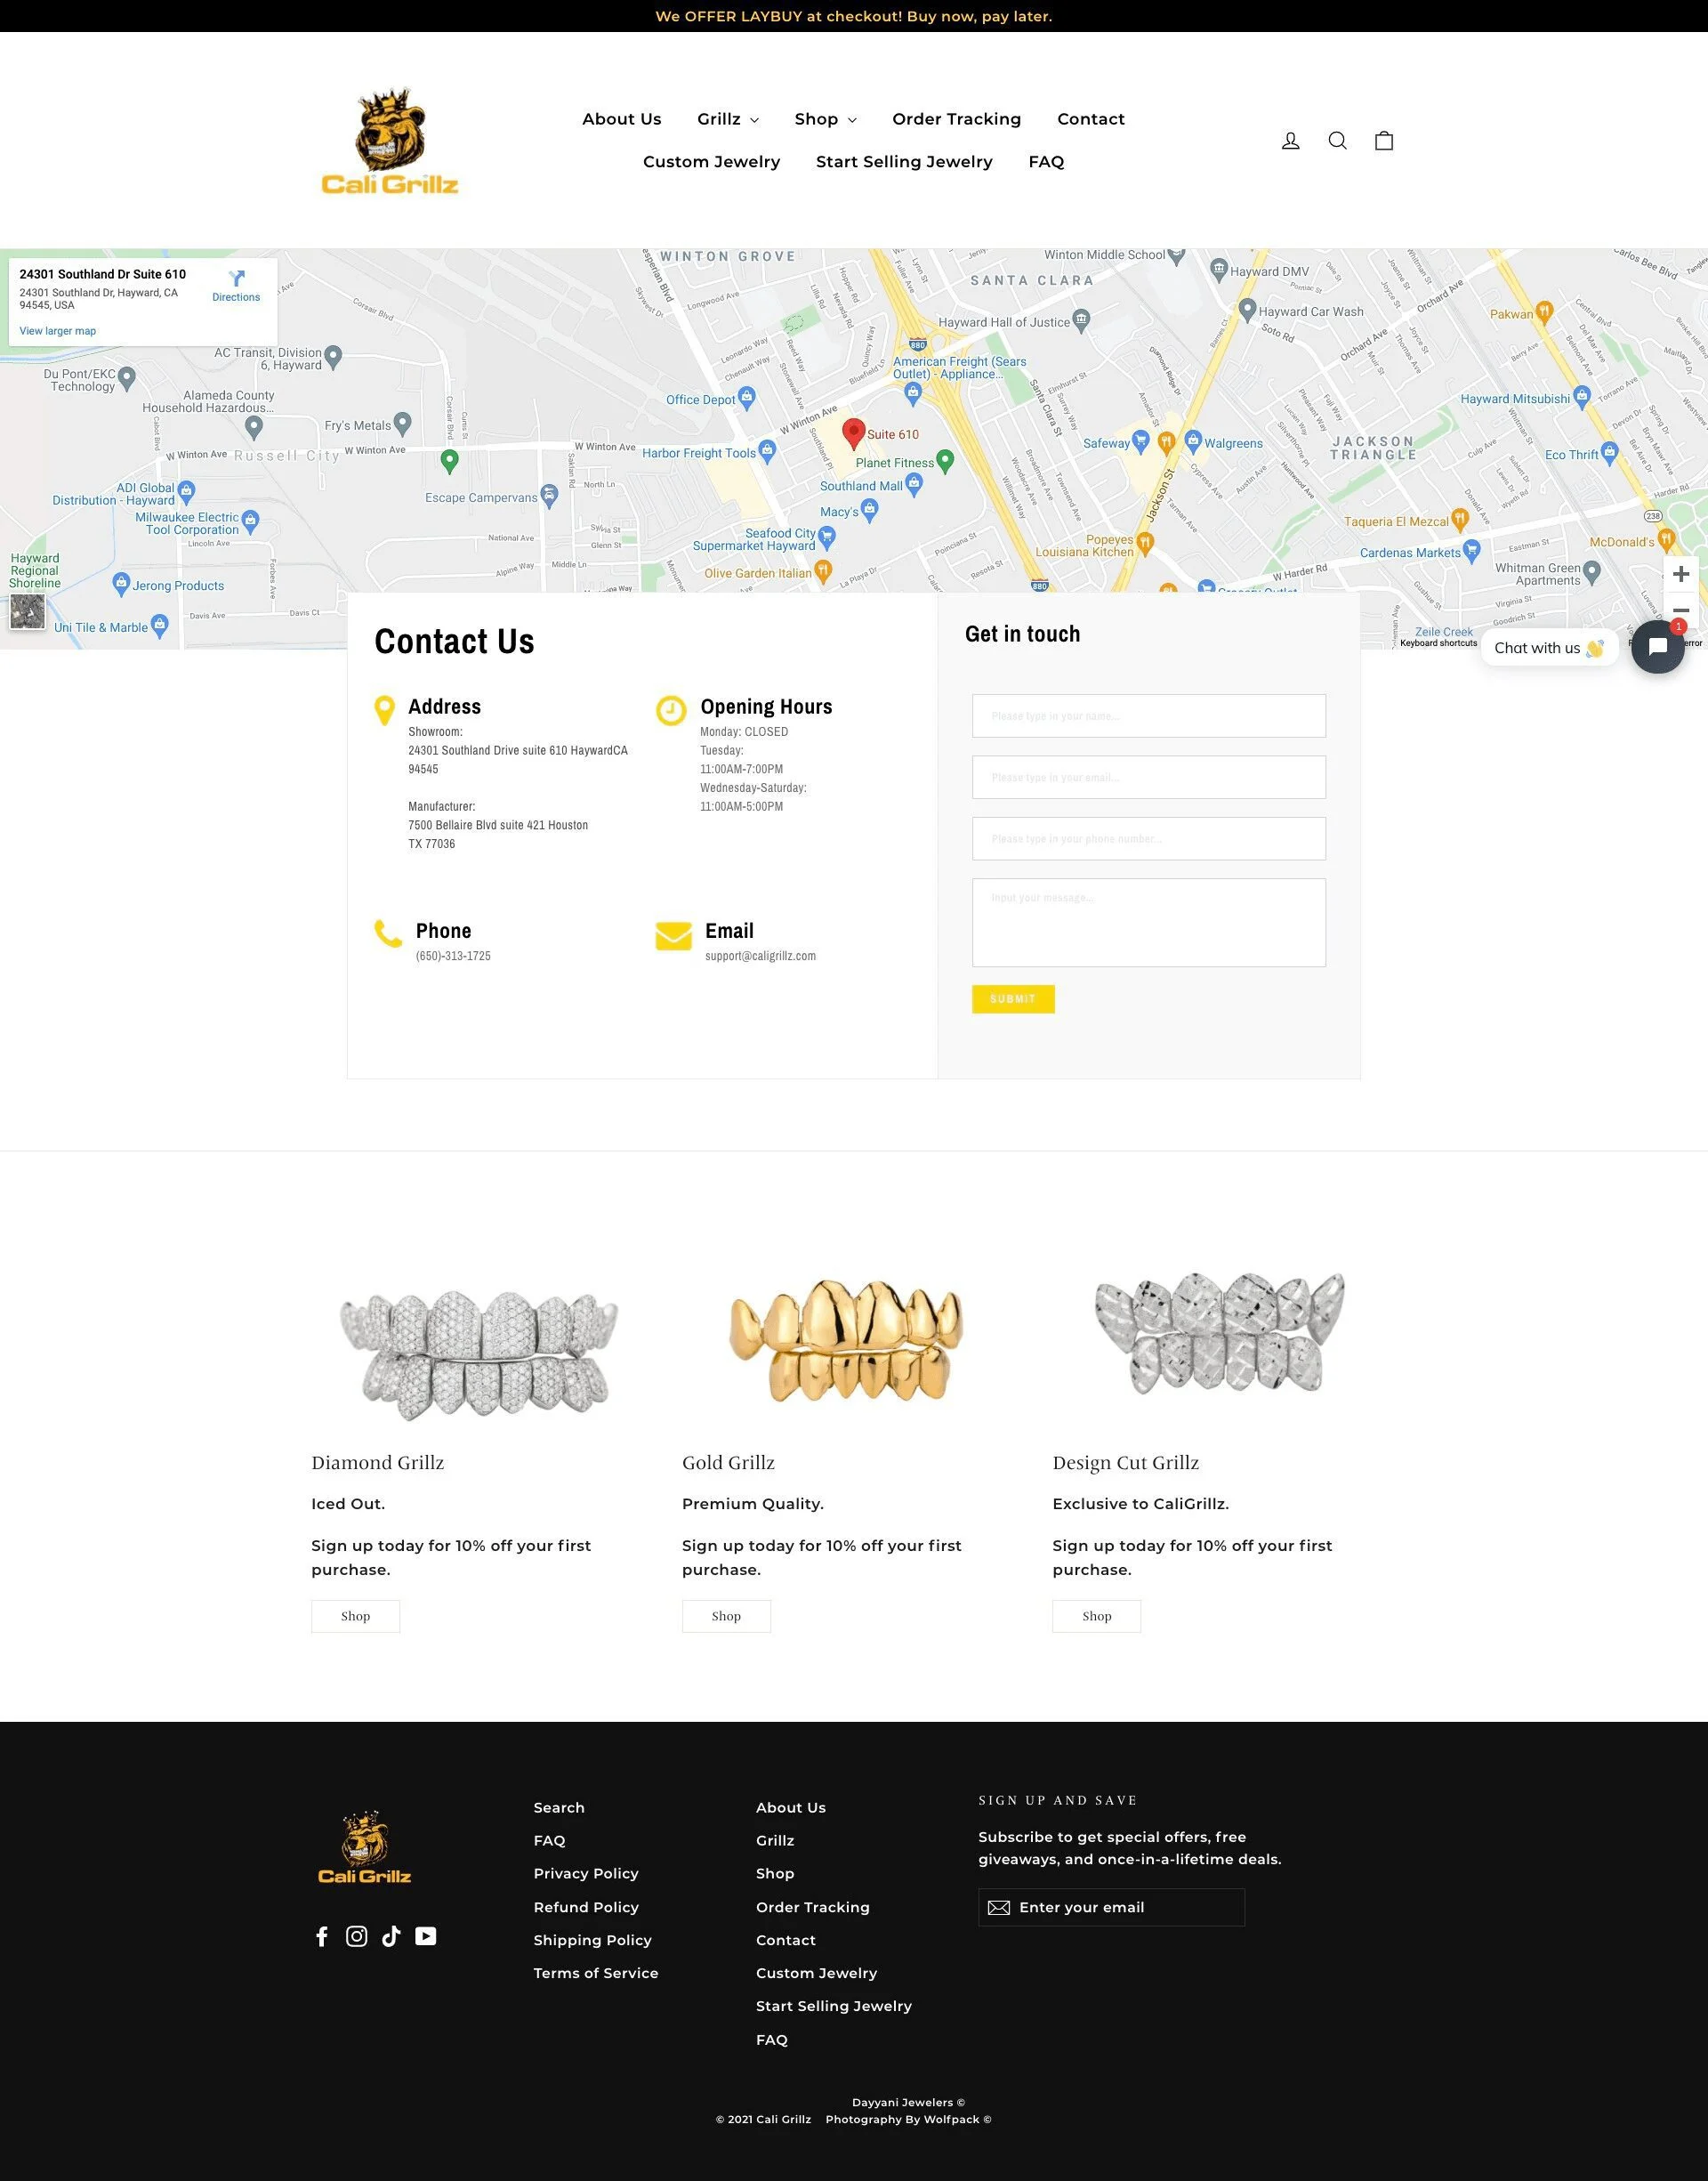Click the phone icon beside the phone number
The image size is (1708, 2181).
pyautogui.click(x=388, y=933)
